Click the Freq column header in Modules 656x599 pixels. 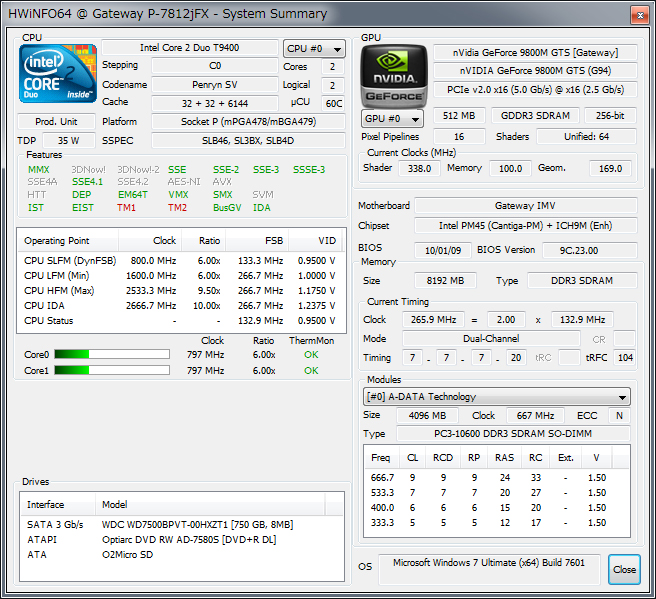(x=382, y=458)
